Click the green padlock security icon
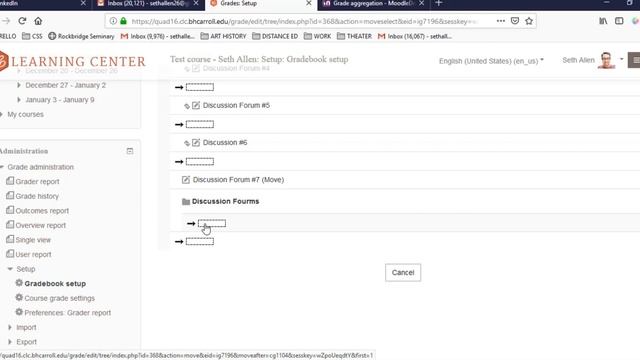 (123, 21)
